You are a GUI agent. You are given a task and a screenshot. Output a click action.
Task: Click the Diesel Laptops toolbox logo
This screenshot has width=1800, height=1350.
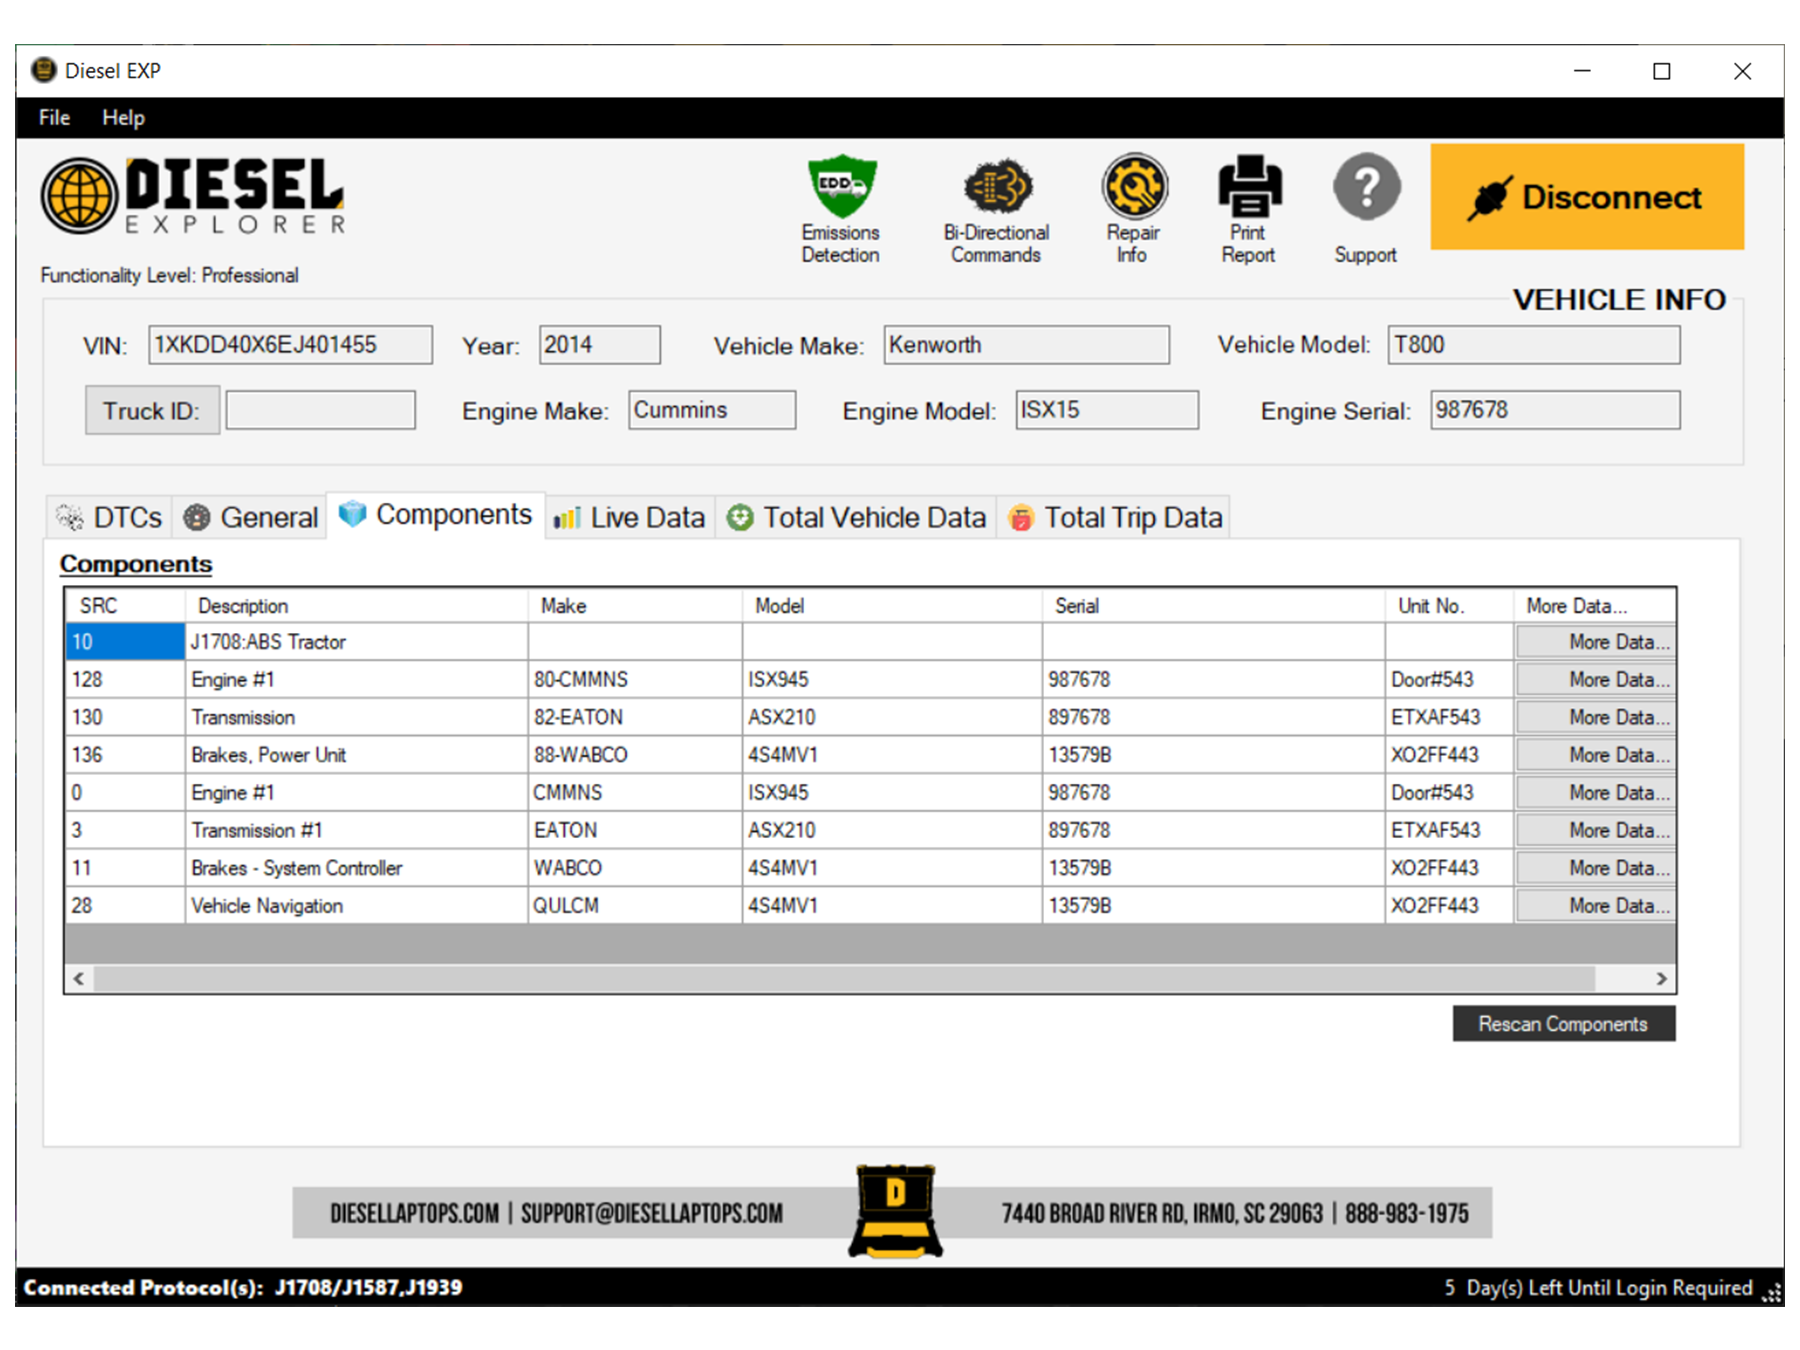tap(895, 1211)
